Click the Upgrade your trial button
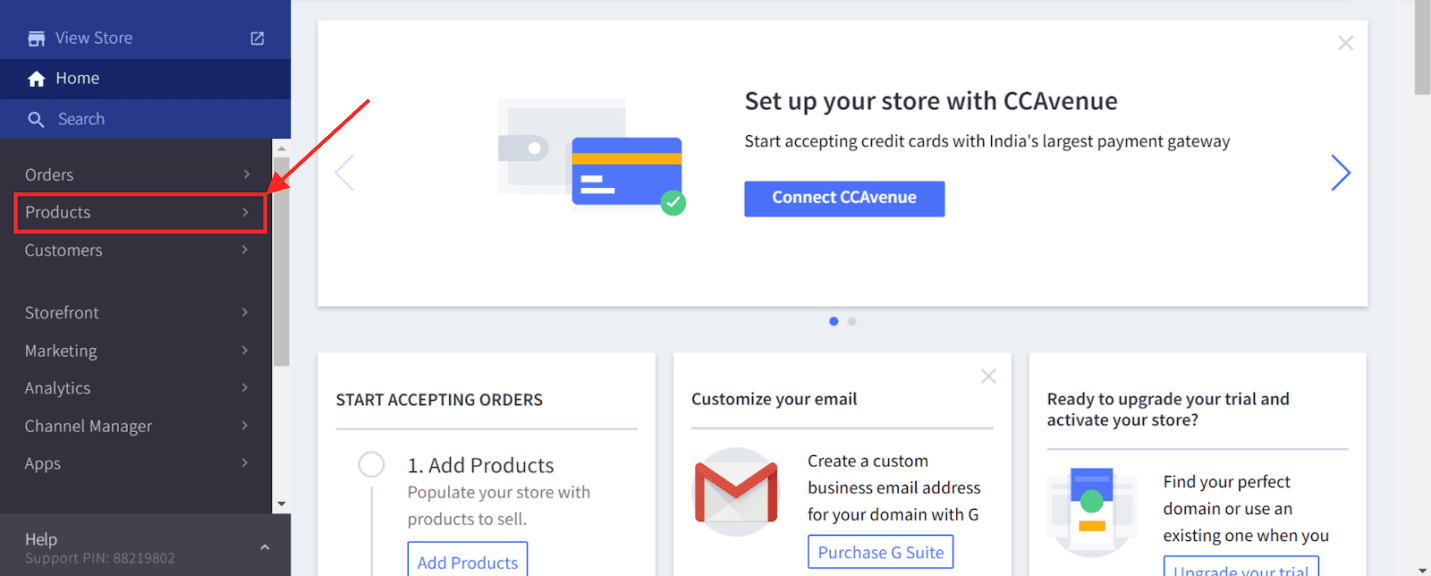Image resolution: width=1431 pixels, height=576 pixels. point(1241,567)
